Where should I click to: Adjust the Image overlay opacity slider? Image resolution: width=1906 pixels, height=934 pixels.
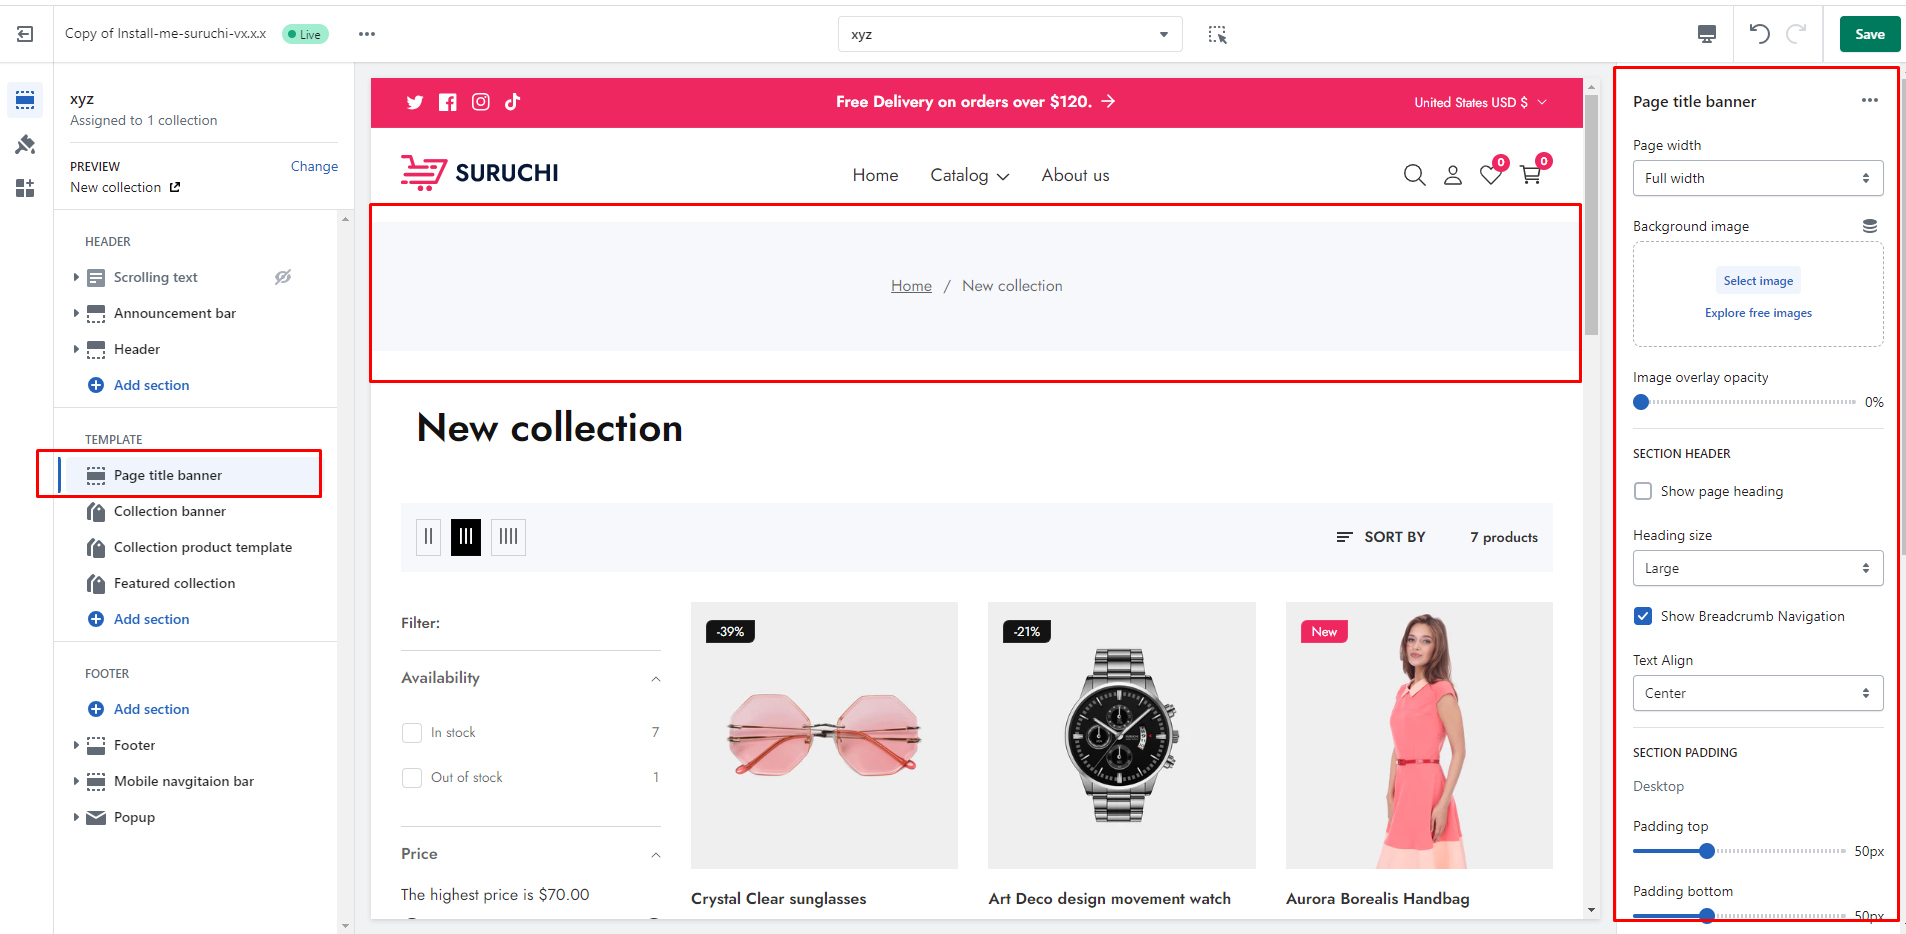[1641, 402]
